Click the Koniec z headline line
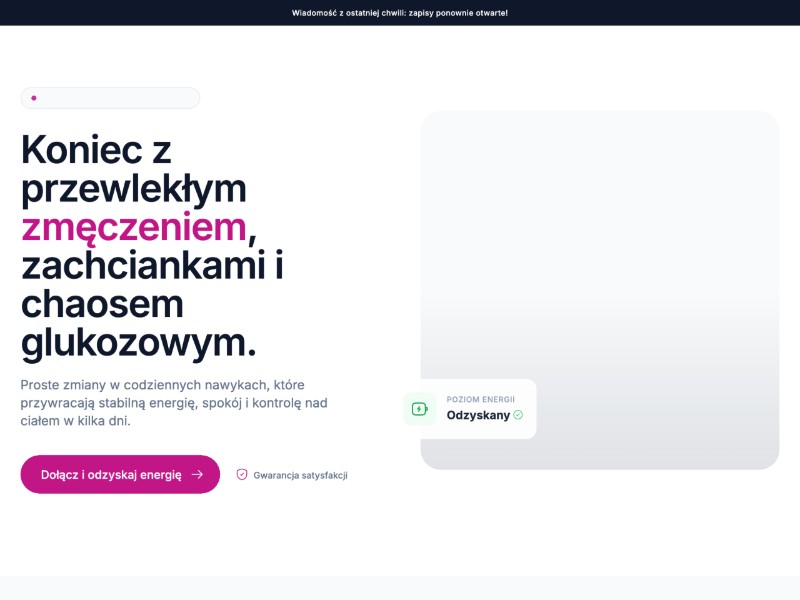Screen dimensions: 800x600 tap(96, 150)
